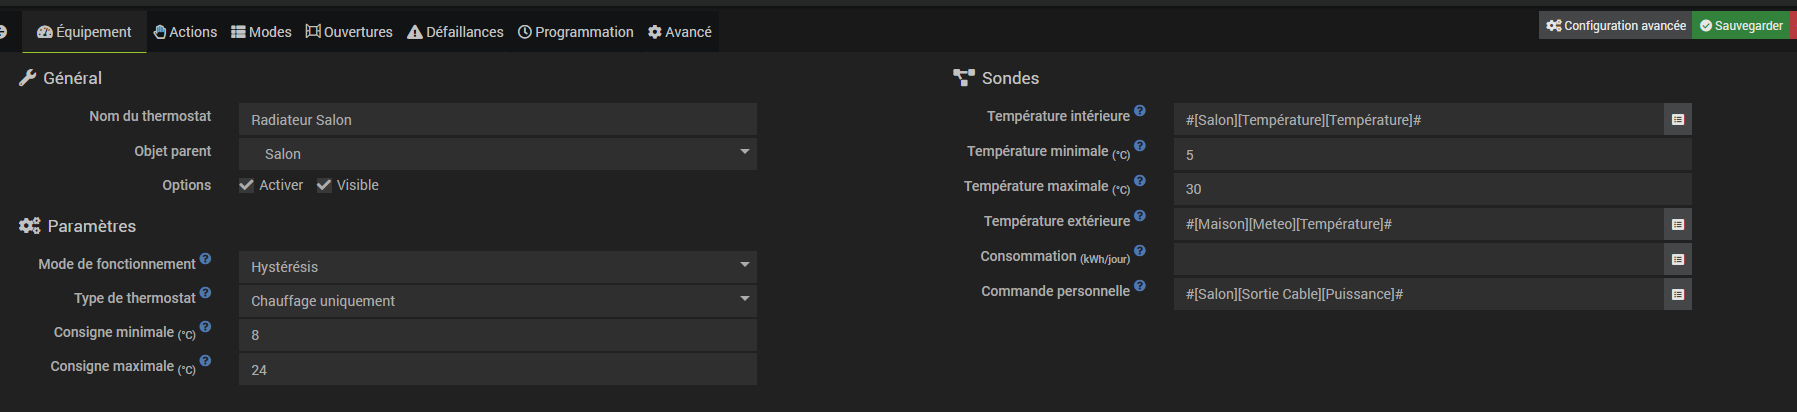Image resolution: width=1797 pixels, height=412 pixels.
Task: Open command picker for Température intérieure
Action: (x=1677, y=120)
